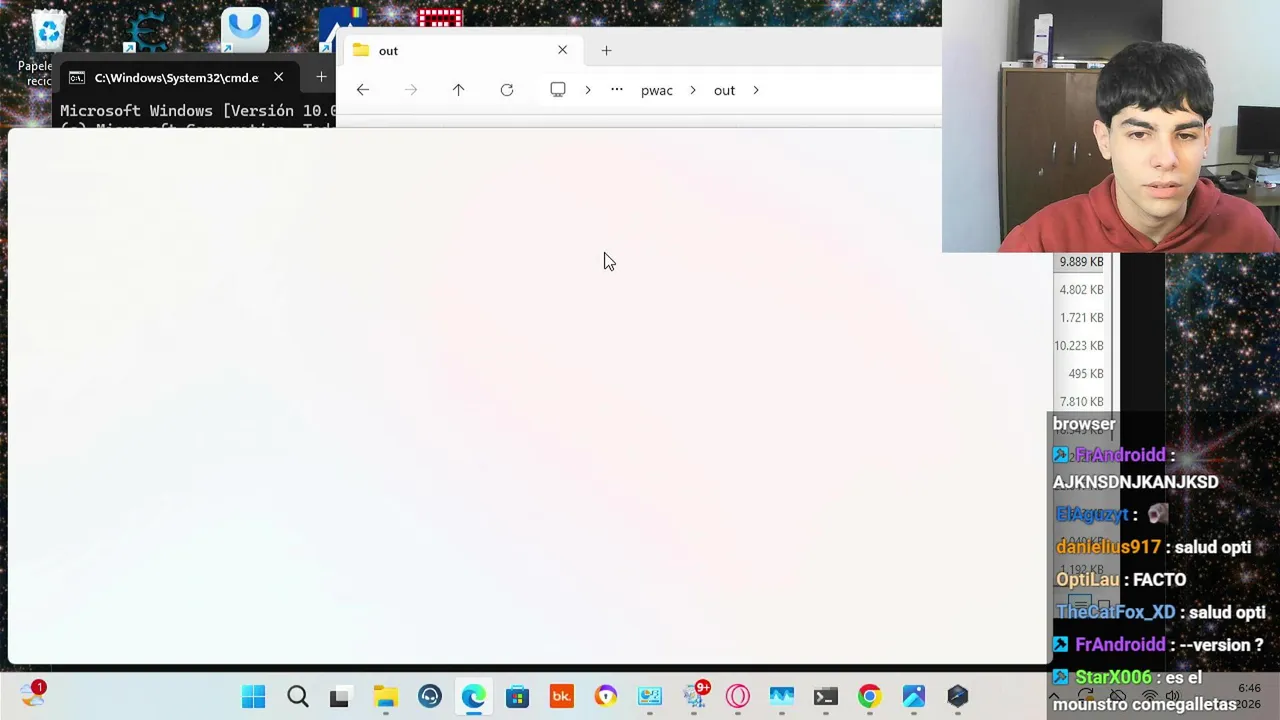Open the orange bk app on taskbar
The image size is (1280, 720).
pos(561,697)
